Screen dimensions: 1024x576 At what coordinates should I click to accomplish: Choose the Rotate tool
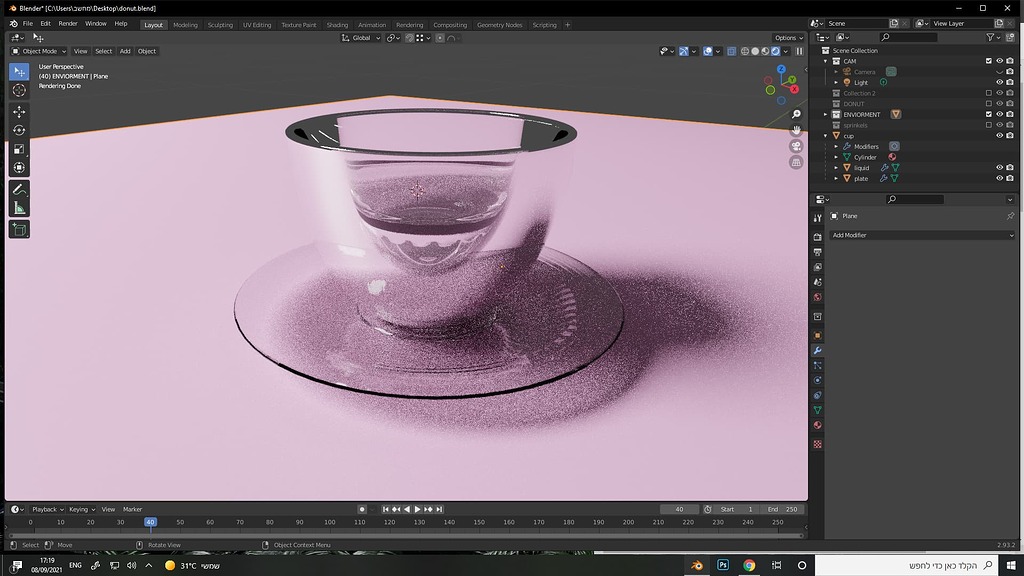[19, 131]
